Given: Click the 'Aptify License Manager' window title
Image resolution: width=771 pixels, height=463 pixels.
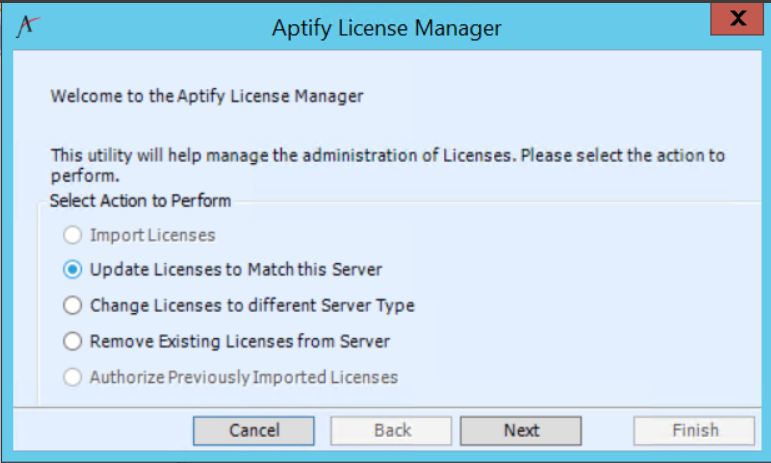Looking at the screenshot, I should pos(386,28).
